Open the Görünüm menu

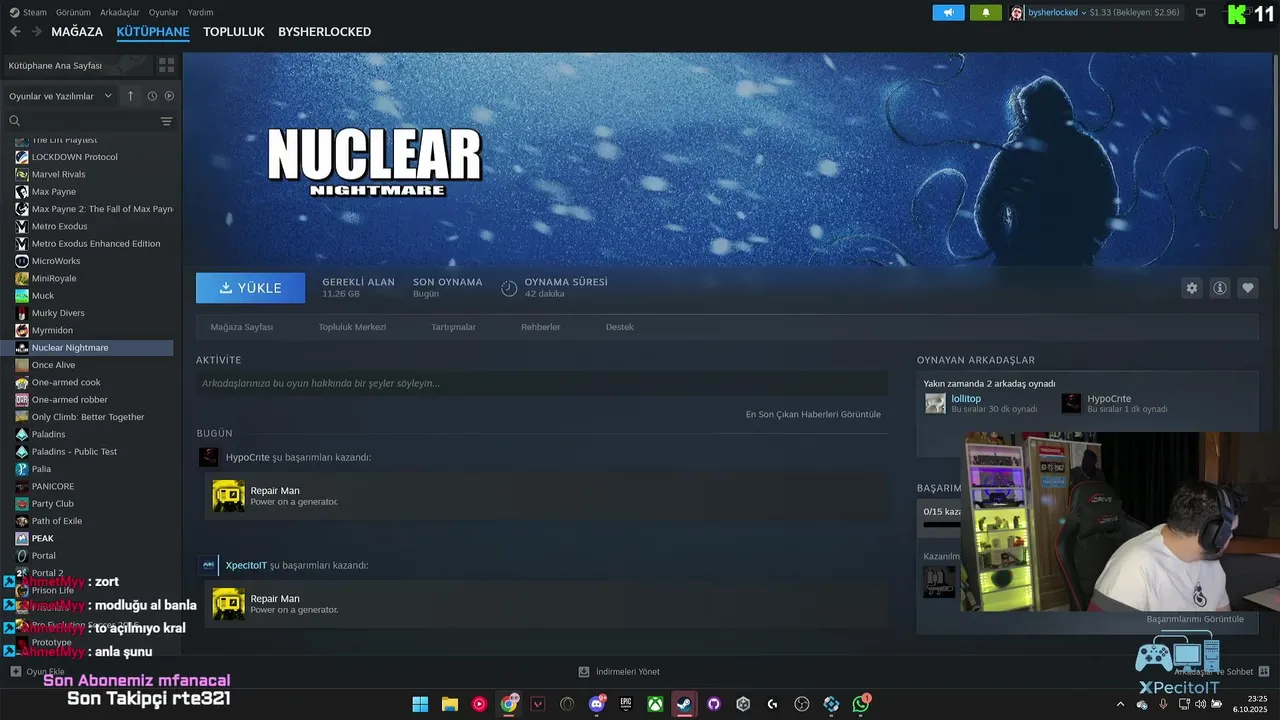click(73, 12)
